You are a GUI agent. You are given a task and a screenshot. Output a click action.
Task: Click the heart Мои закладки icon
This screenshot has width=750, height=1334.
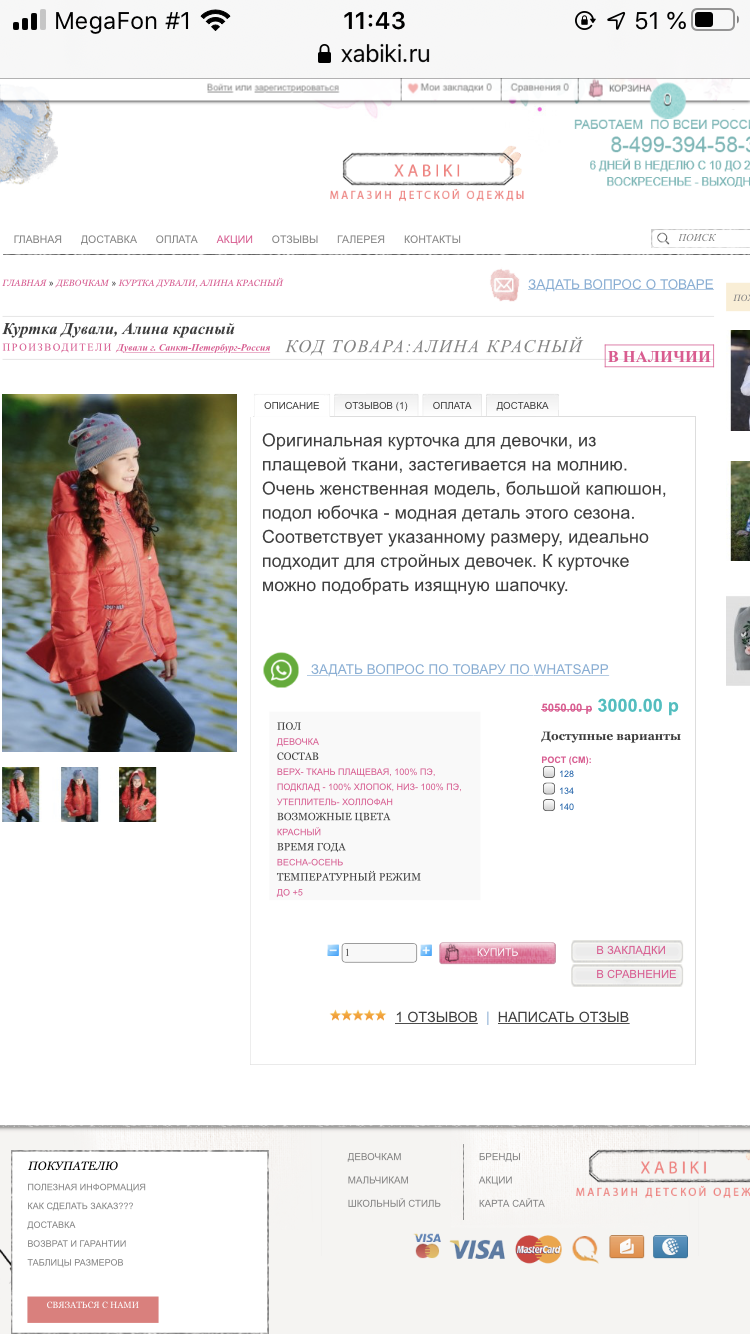point(413,88)
